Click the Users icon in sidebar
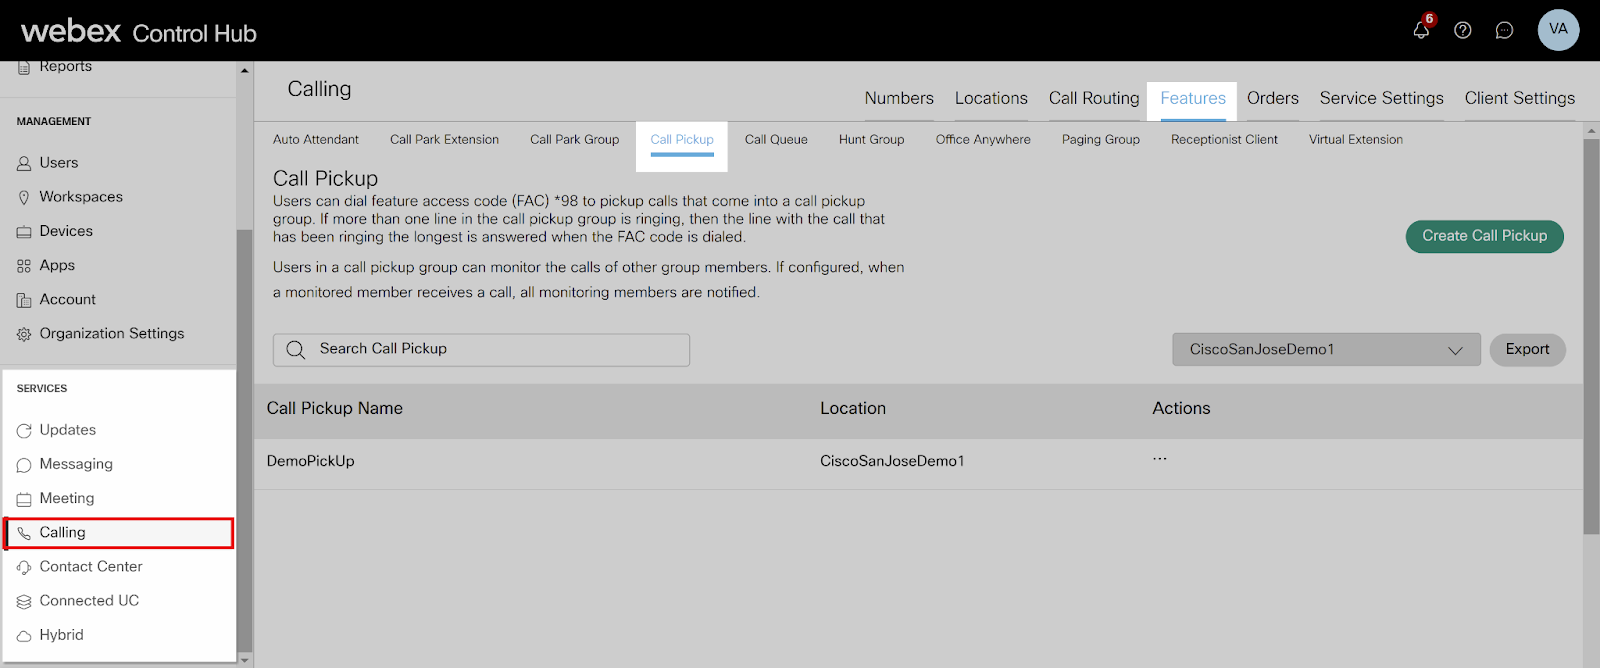The image size is (1600, 668). (24, 163)
